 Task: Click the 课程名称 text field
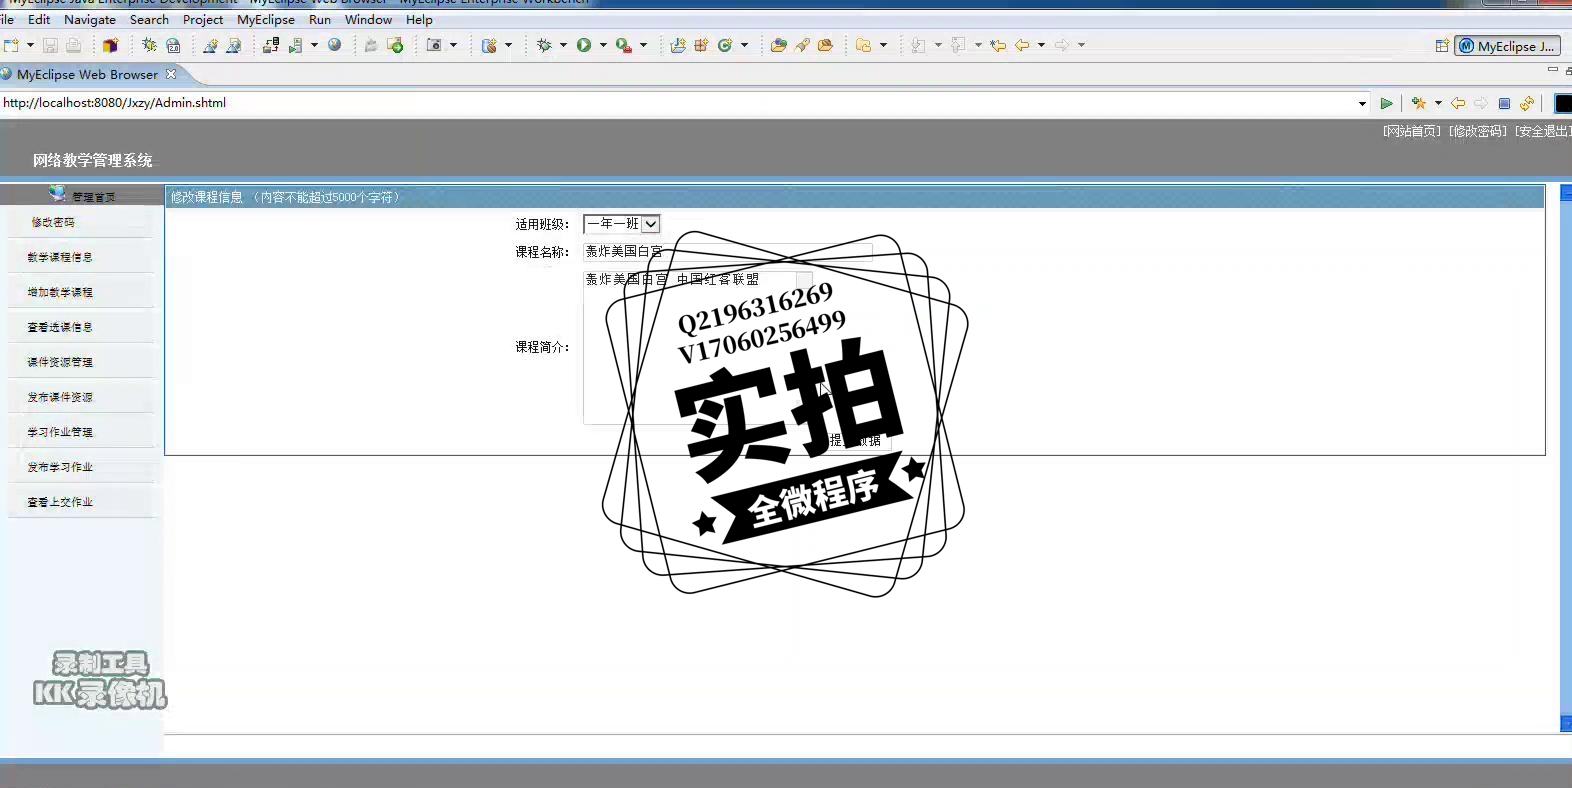(728, 252)
